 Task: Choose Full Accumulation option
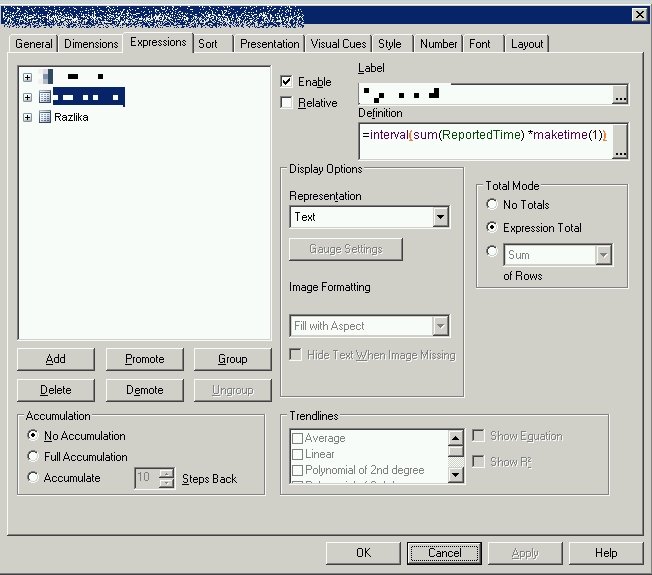pyautogui.click(x=33, y=456)
